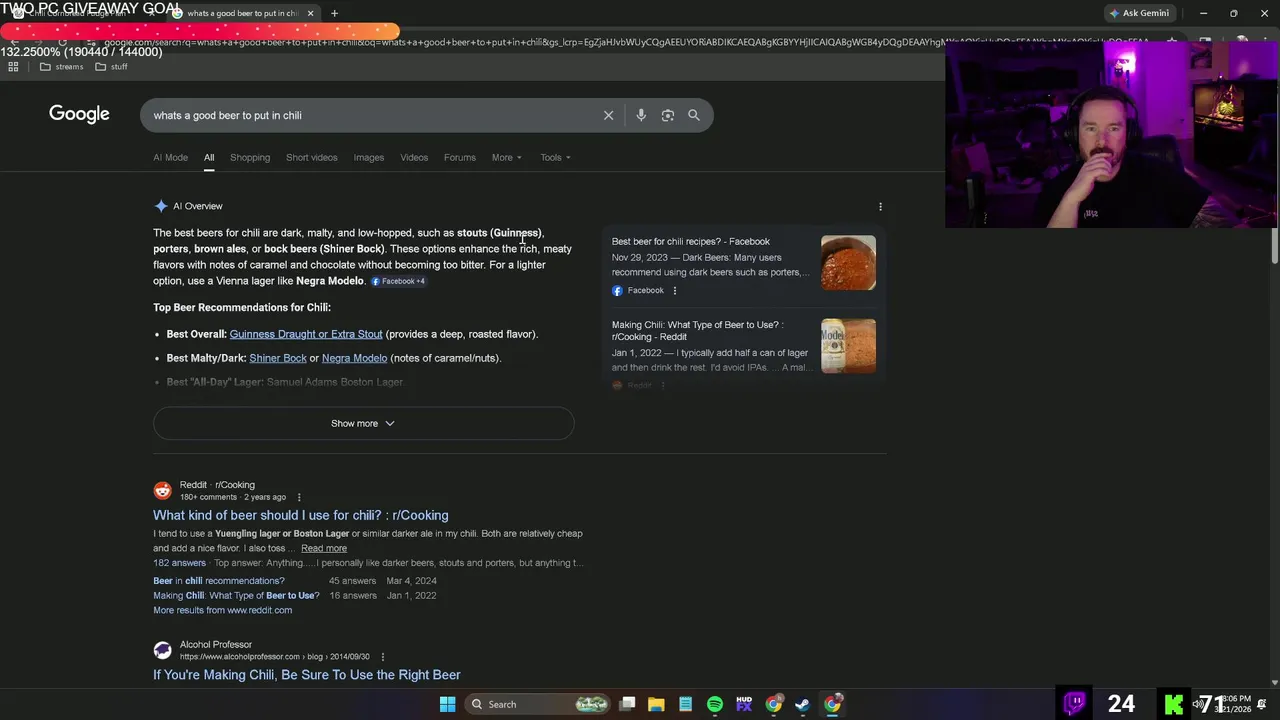Open a new browser tab with plus icon
Viewport: 1280px width, 720px height.
coord(334,13)
